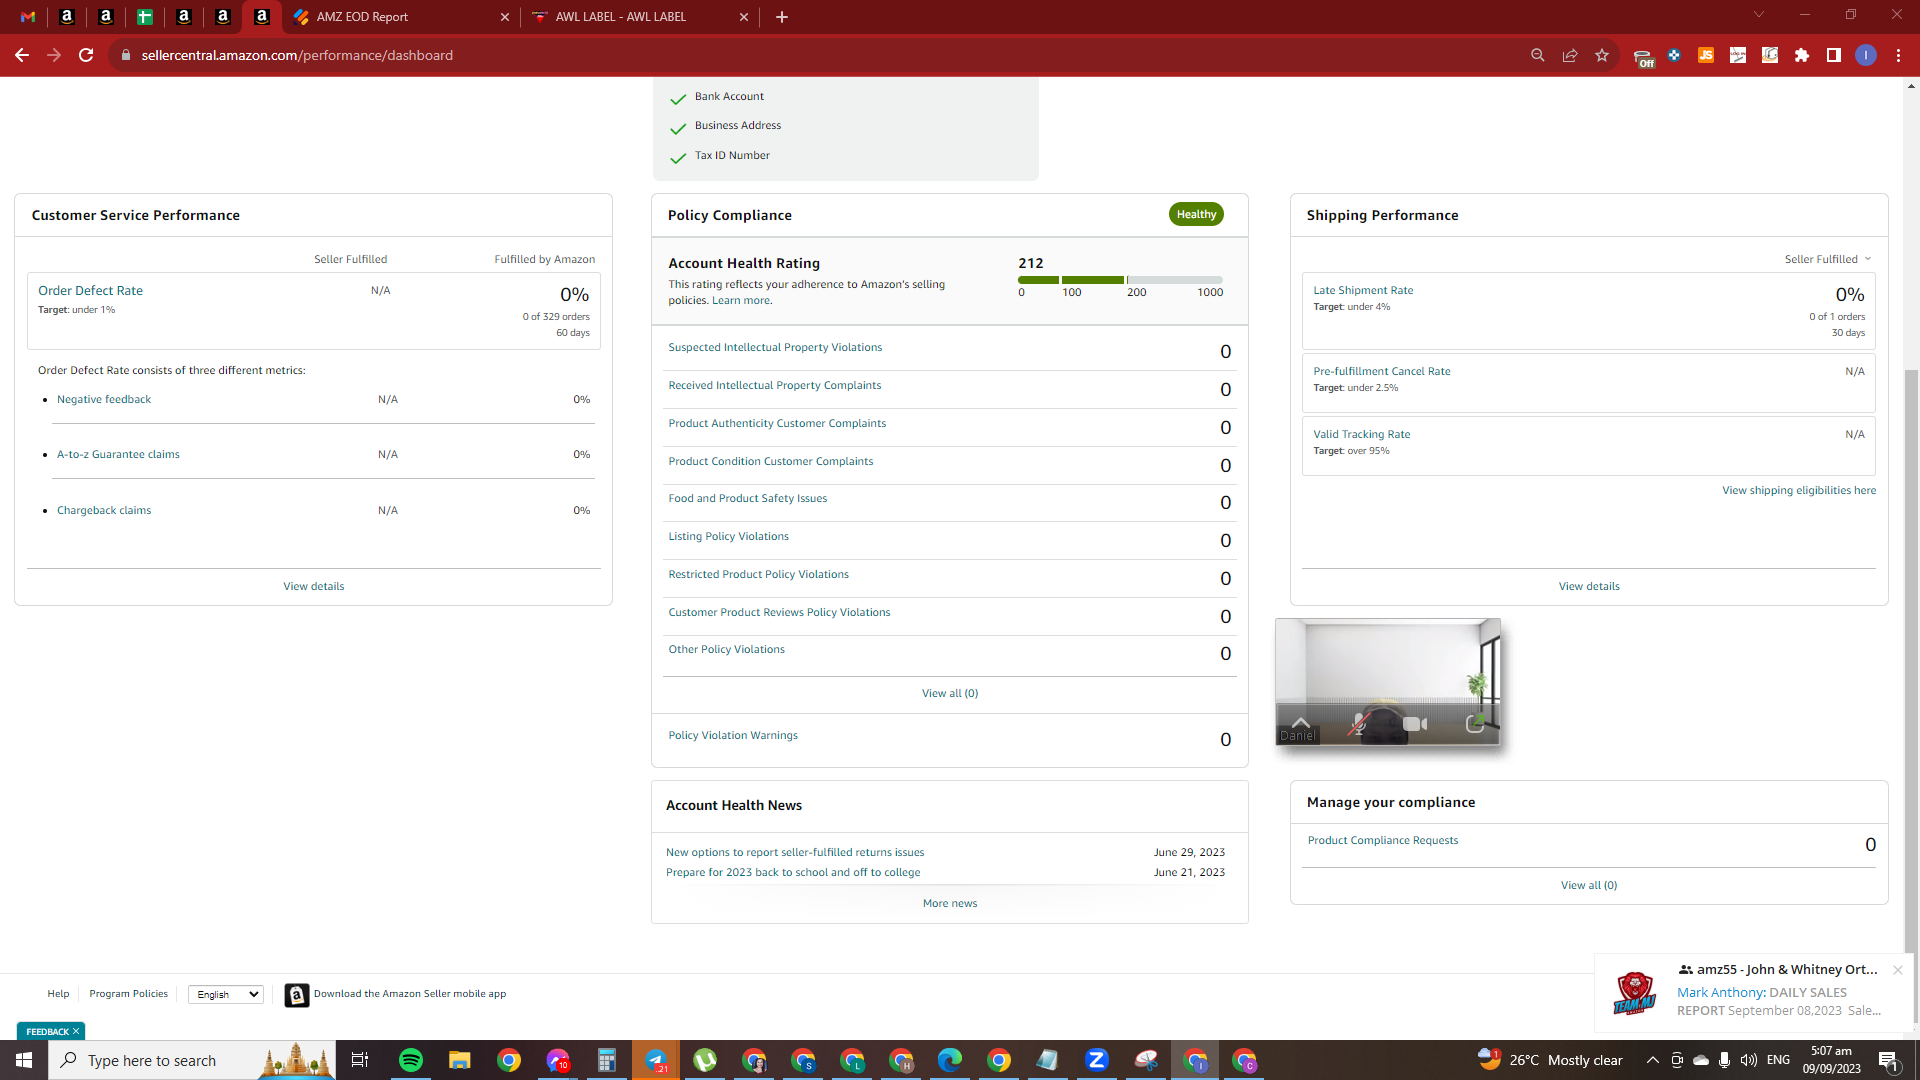The image size is (1920, 1080).
Task: Open the Negative feedback link
Action: pos(104,399)
